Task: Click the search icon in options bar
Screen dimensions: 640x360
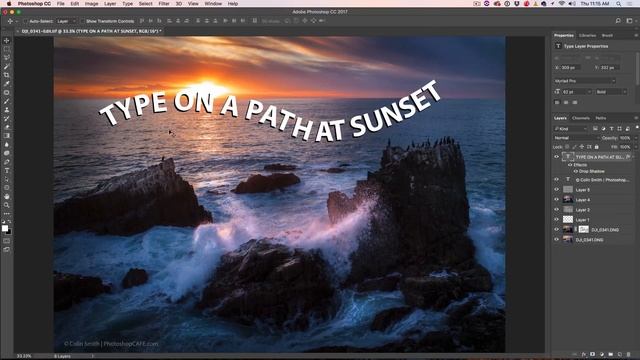Action: [x=618, y=21]
